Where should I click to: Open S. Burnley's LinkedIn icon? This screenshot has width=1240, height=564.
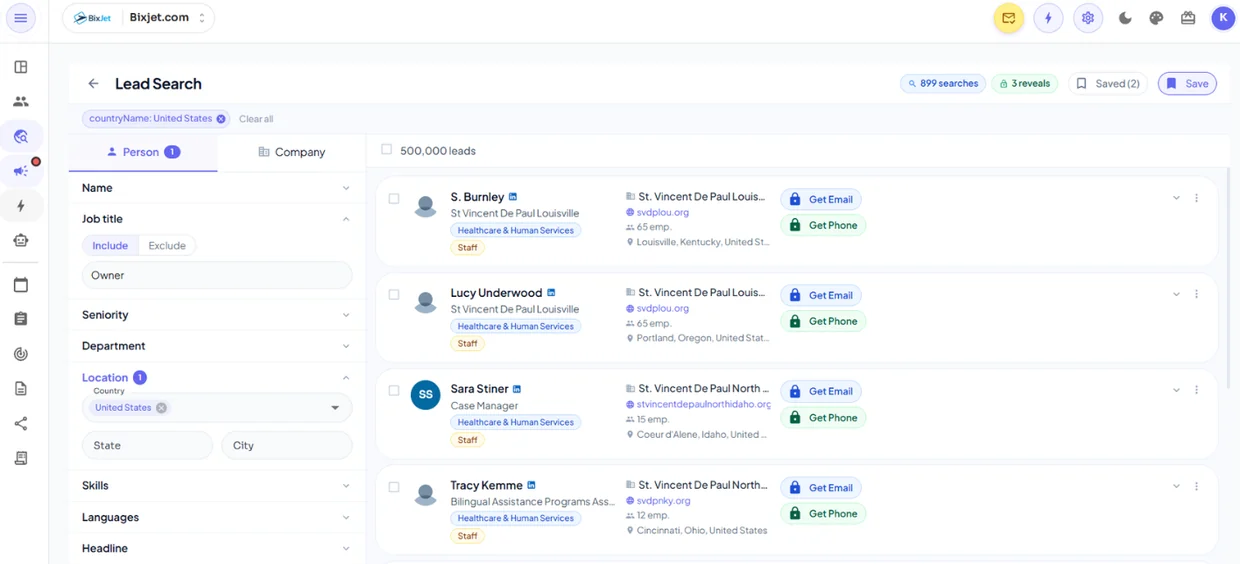pyautogui.click(x=513, y=197)
